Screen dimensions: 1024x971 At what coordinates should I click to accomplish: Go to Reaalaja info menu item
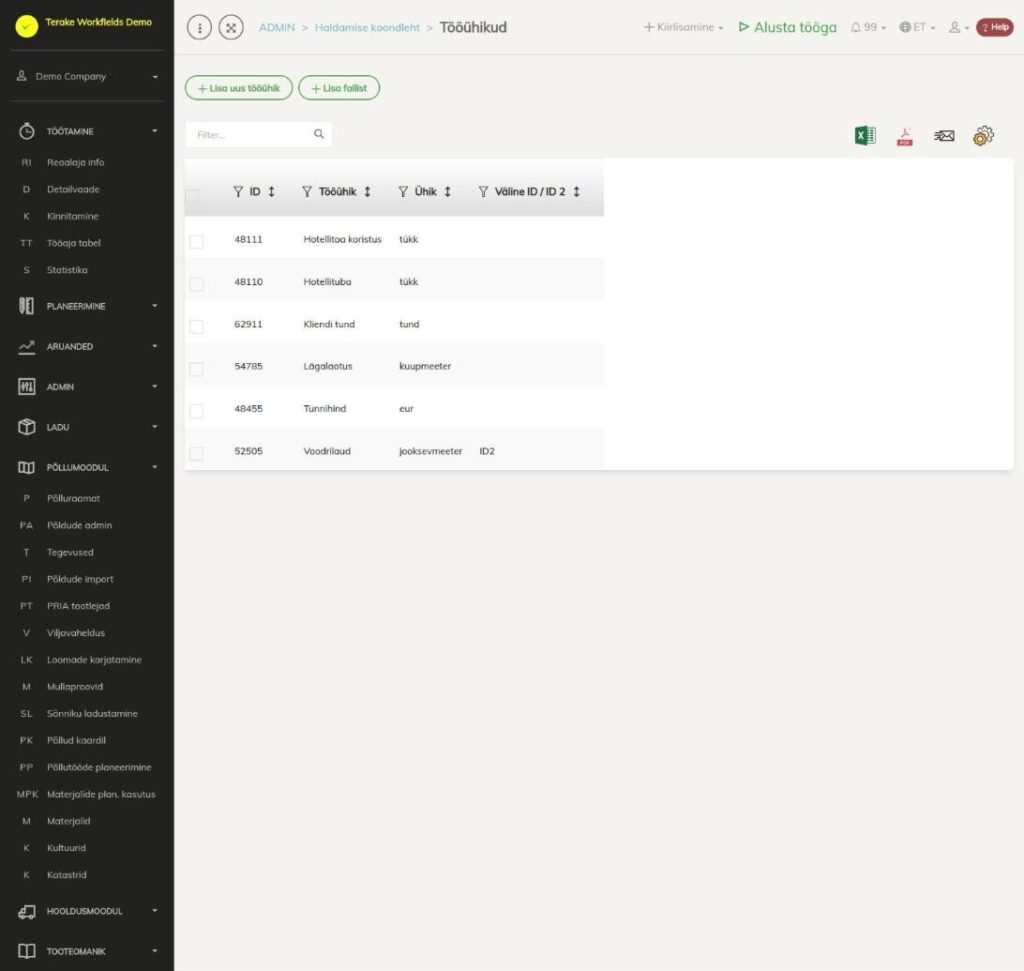pyautogui.click(x=75, y=162)
